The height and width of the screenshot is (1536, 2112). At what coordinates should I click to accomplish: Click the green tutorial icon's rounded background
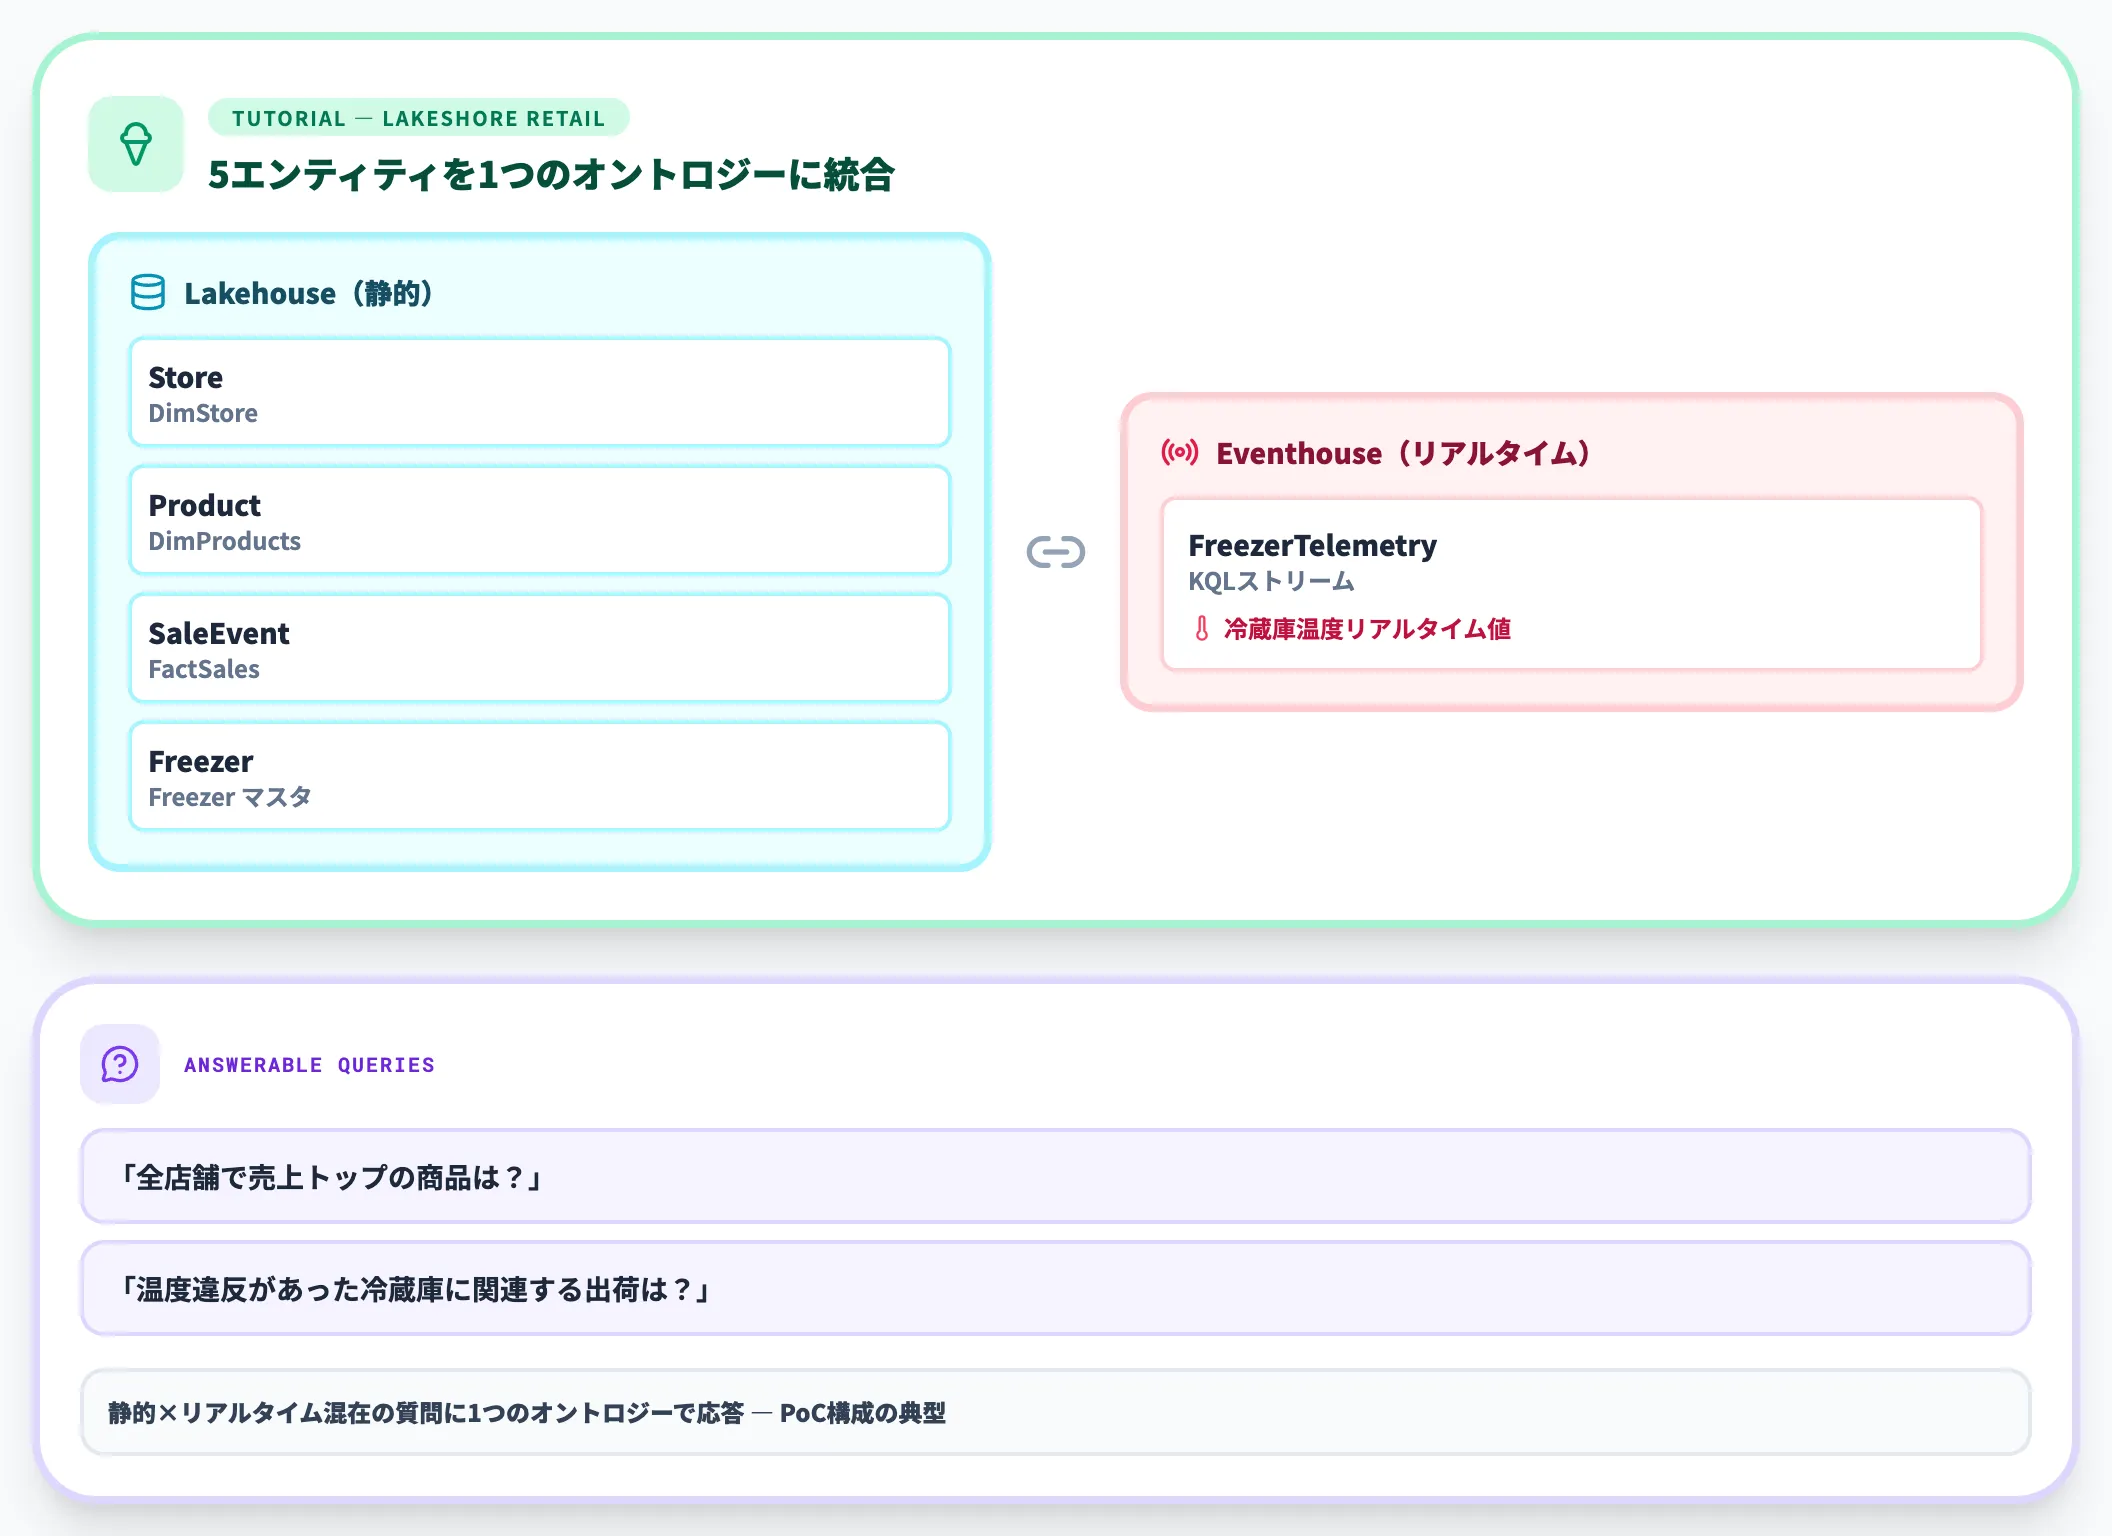click(x=136, y=143)
